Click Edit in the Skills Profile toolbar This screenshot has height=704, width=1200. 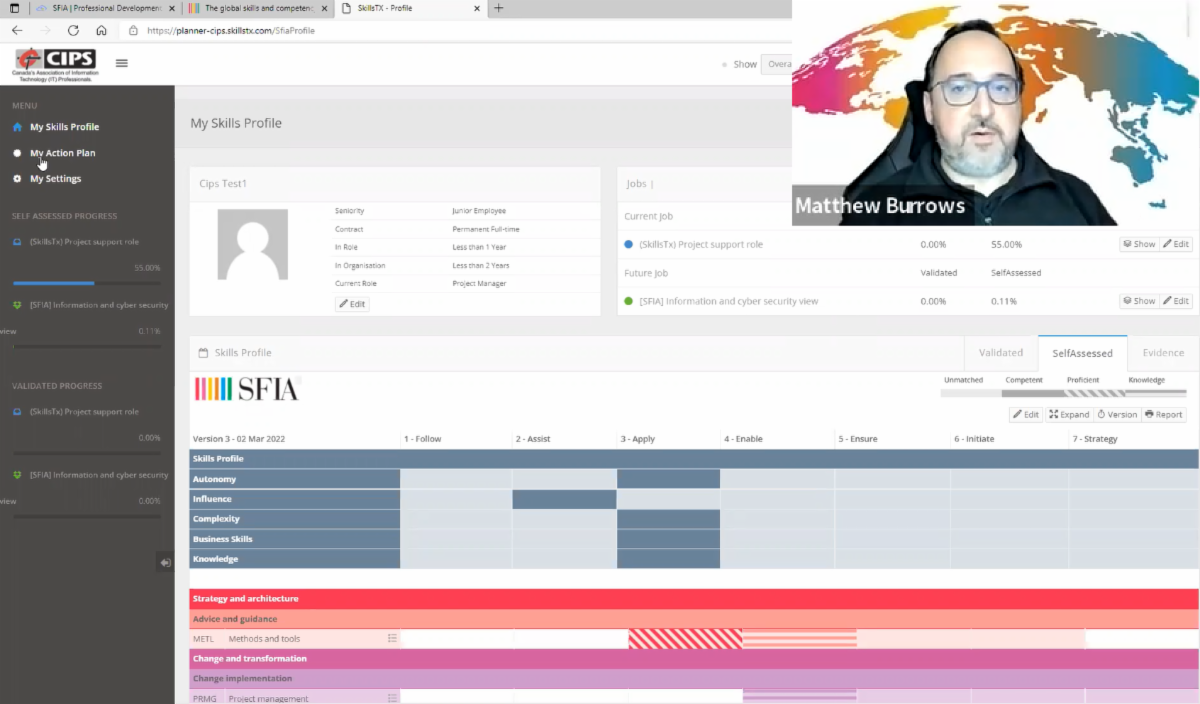[1026, 414]
